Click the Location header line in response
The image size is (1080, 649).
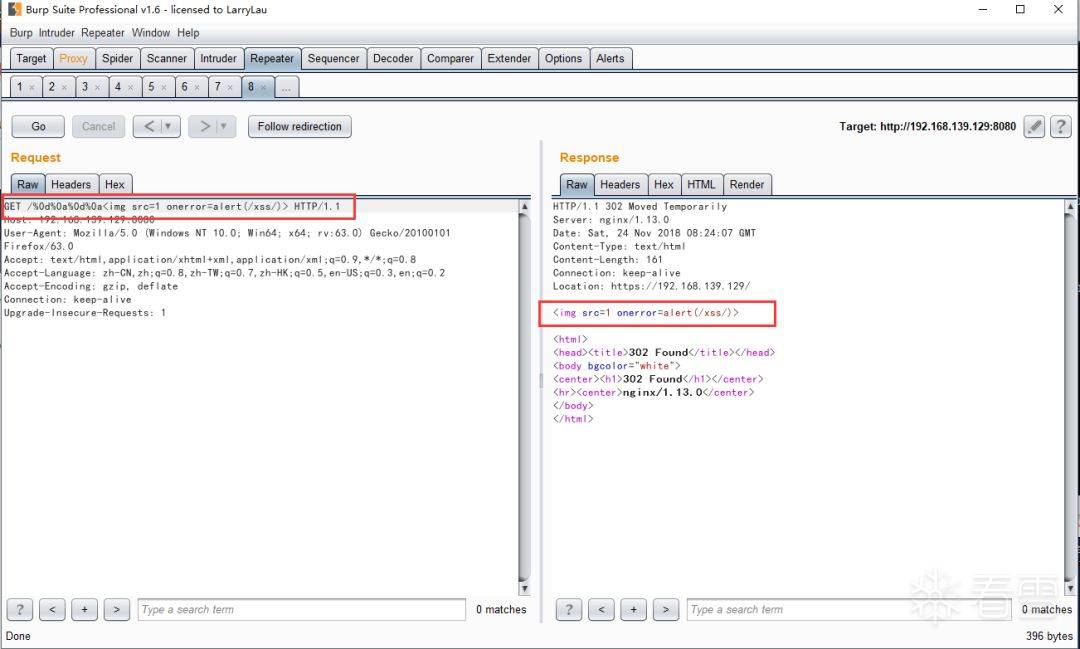click(652, 286)
